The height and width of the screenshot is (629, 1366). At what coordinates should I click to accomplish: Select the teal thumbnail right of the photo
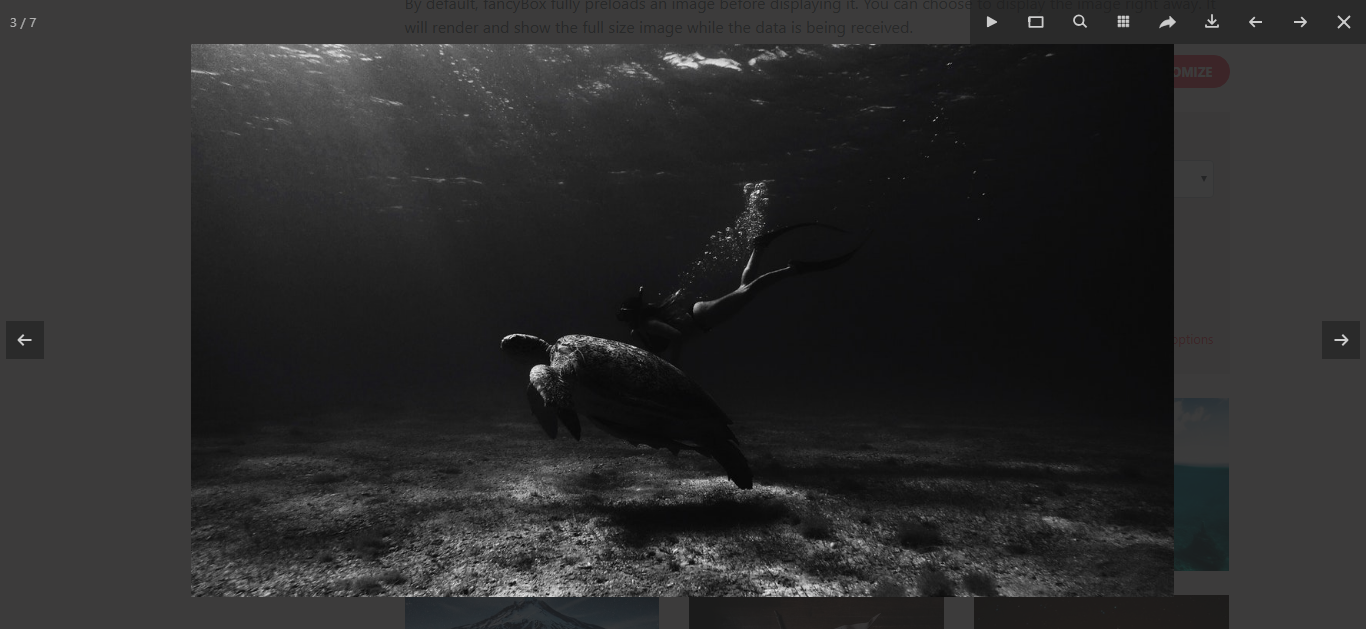point(1201,484)
